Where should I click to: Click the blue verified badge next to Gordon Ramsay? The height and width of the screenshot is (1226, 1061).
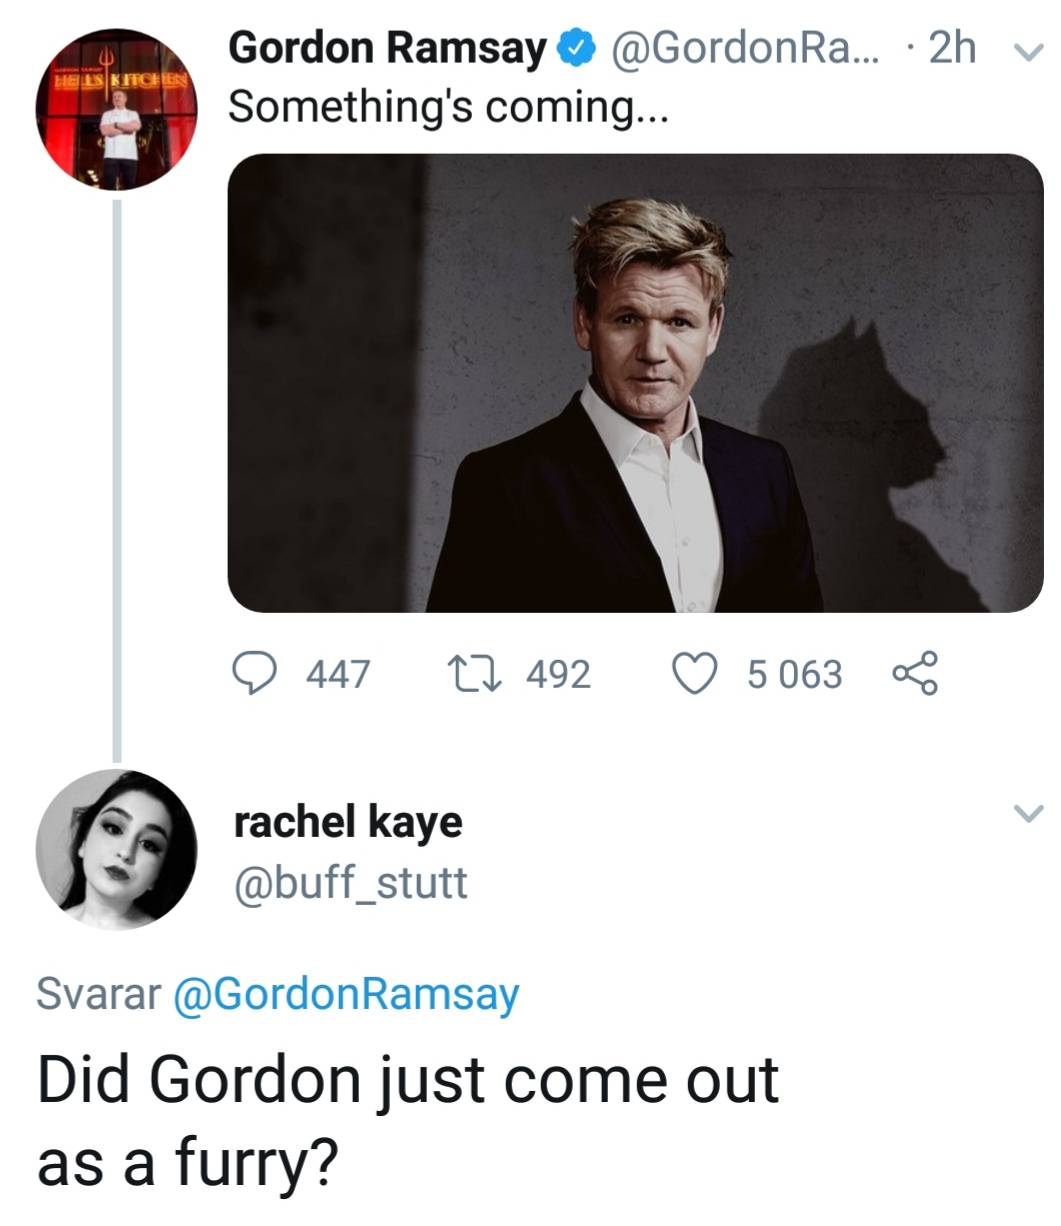coord(575,47)
